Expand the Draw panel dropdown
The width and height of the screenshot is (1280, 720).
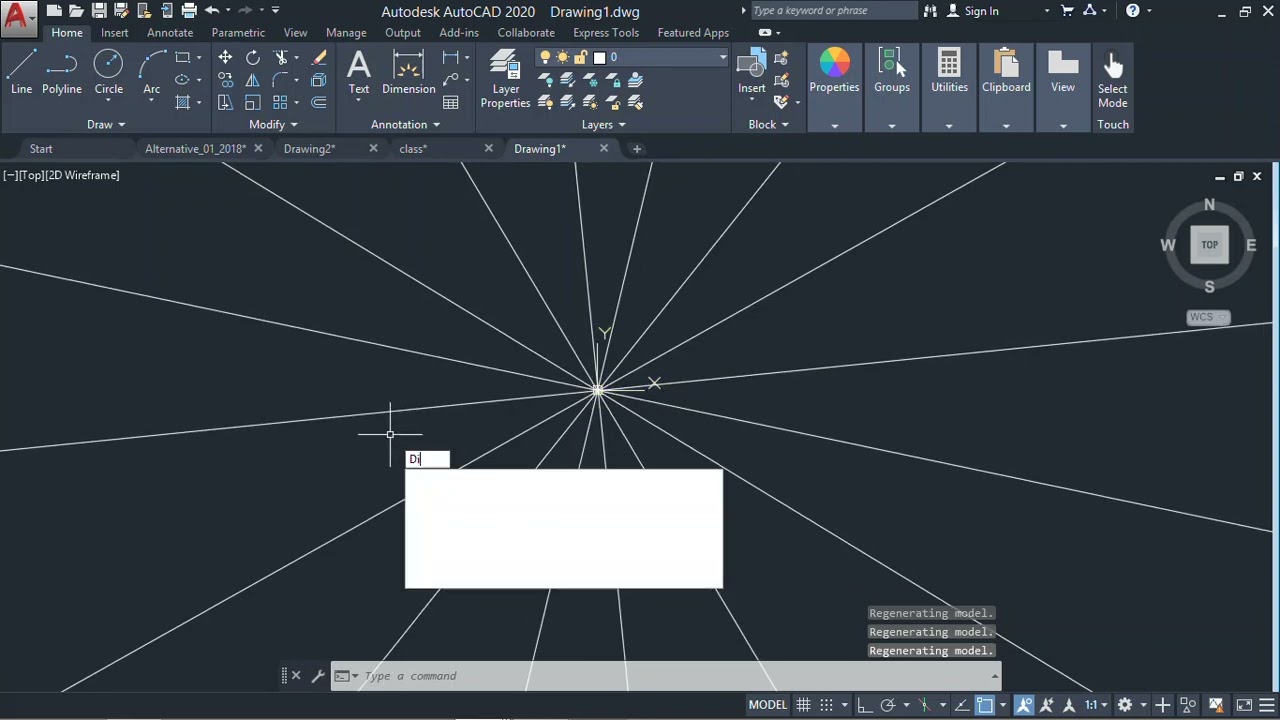(106, 124)
